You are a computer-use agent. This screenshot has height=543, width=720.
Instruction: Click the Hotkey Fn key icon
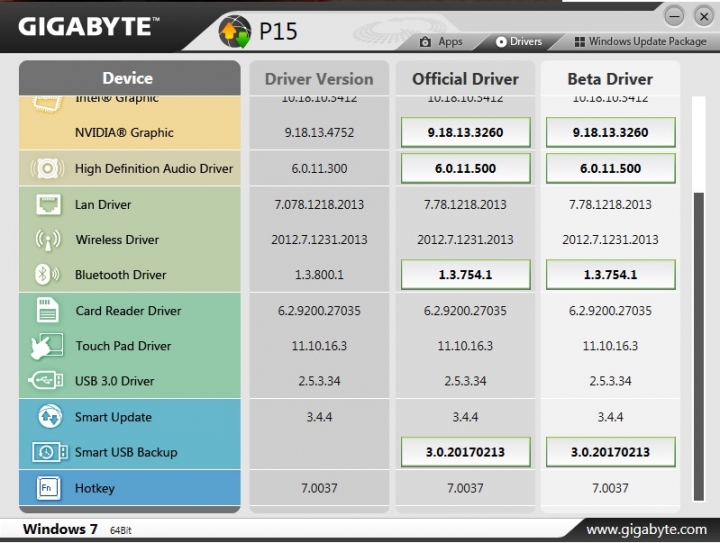(x=48, y=487)
